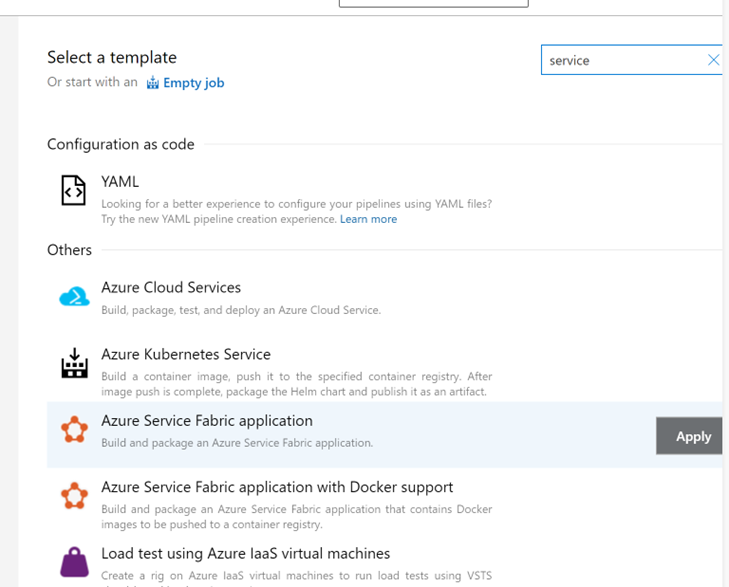The height and width of the screenshot is (587, 729).
Task: Open the Empty job link
Action: 194,83
